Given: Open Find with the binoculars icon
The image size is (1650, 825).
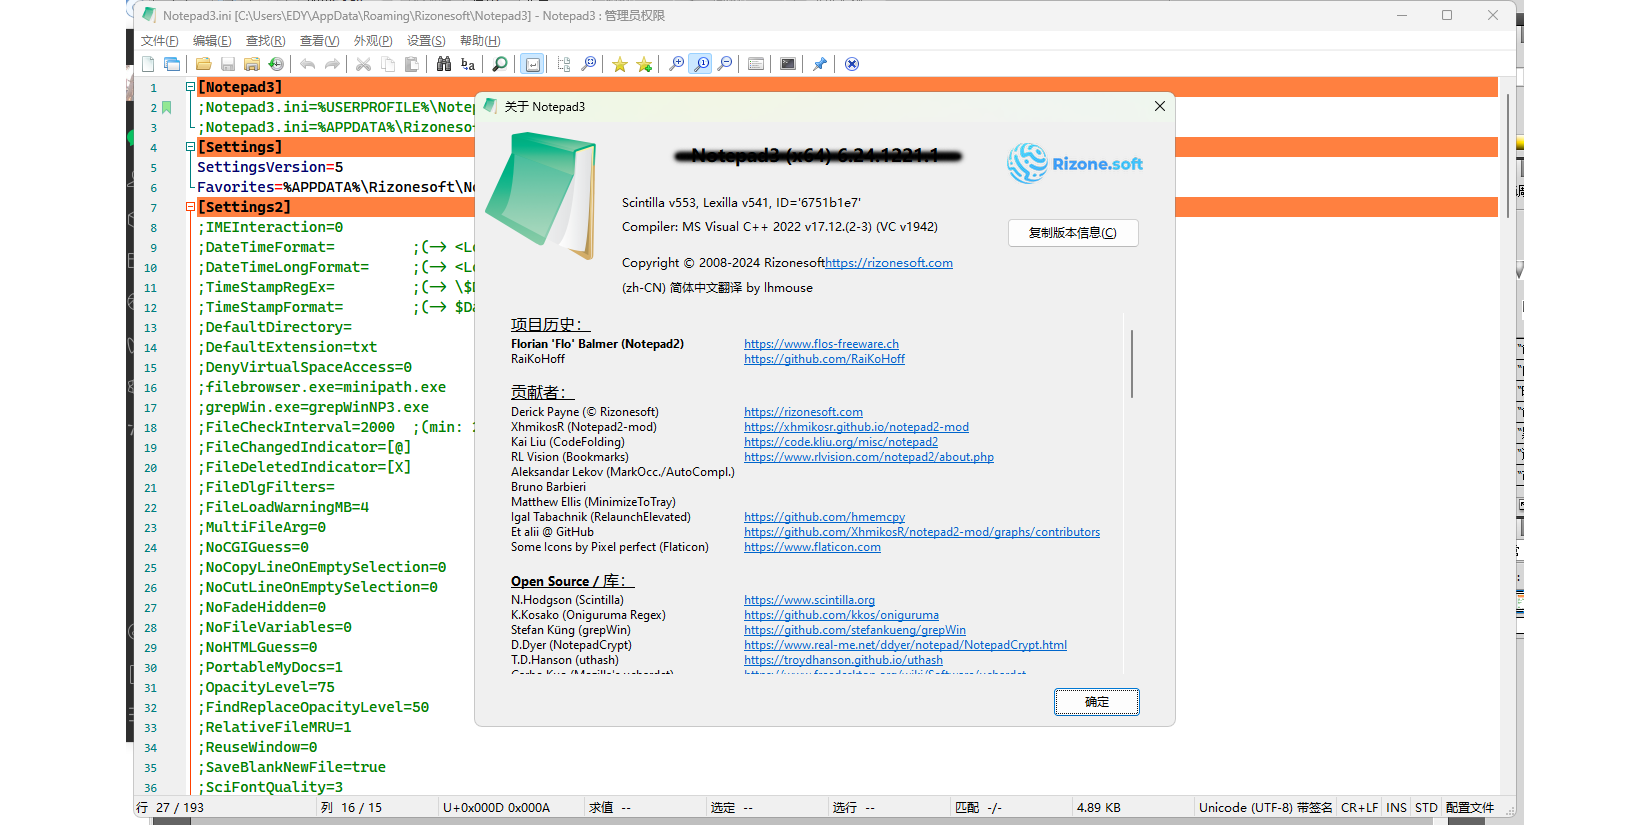Looking at the screenshot, I should (x=444, y=64).
